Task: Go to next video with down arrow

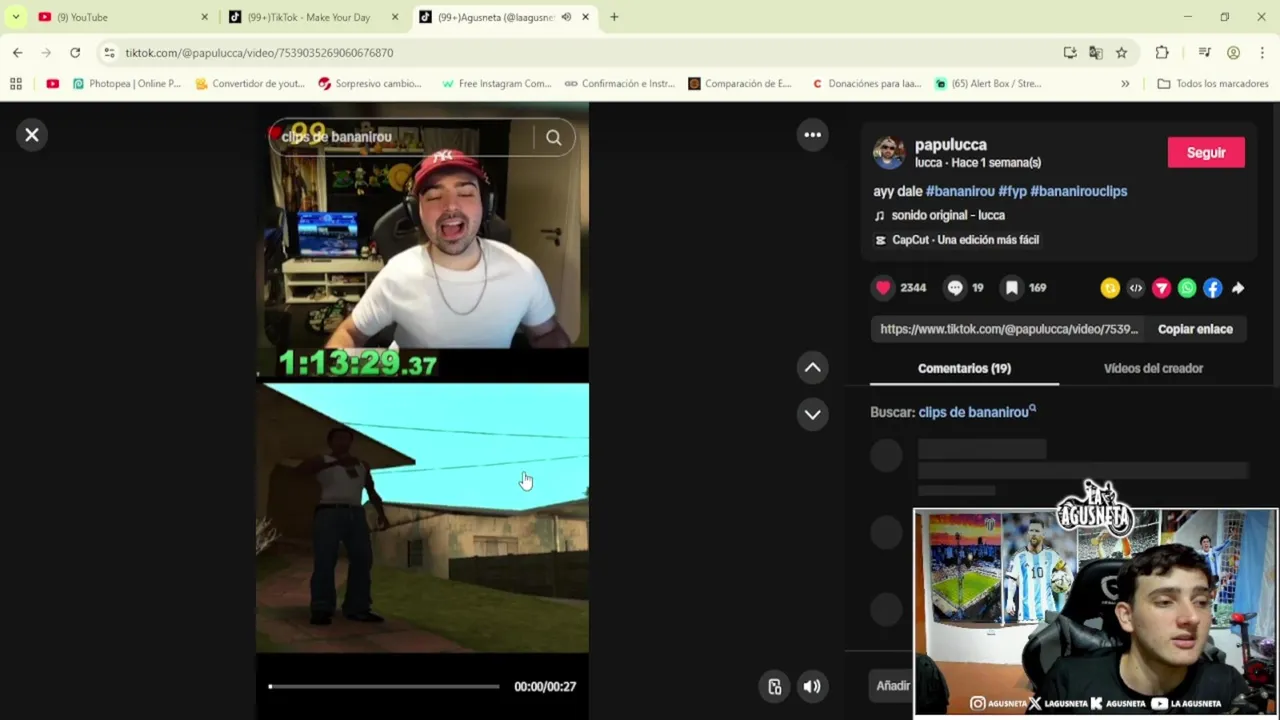Action: tap(813, 414)
